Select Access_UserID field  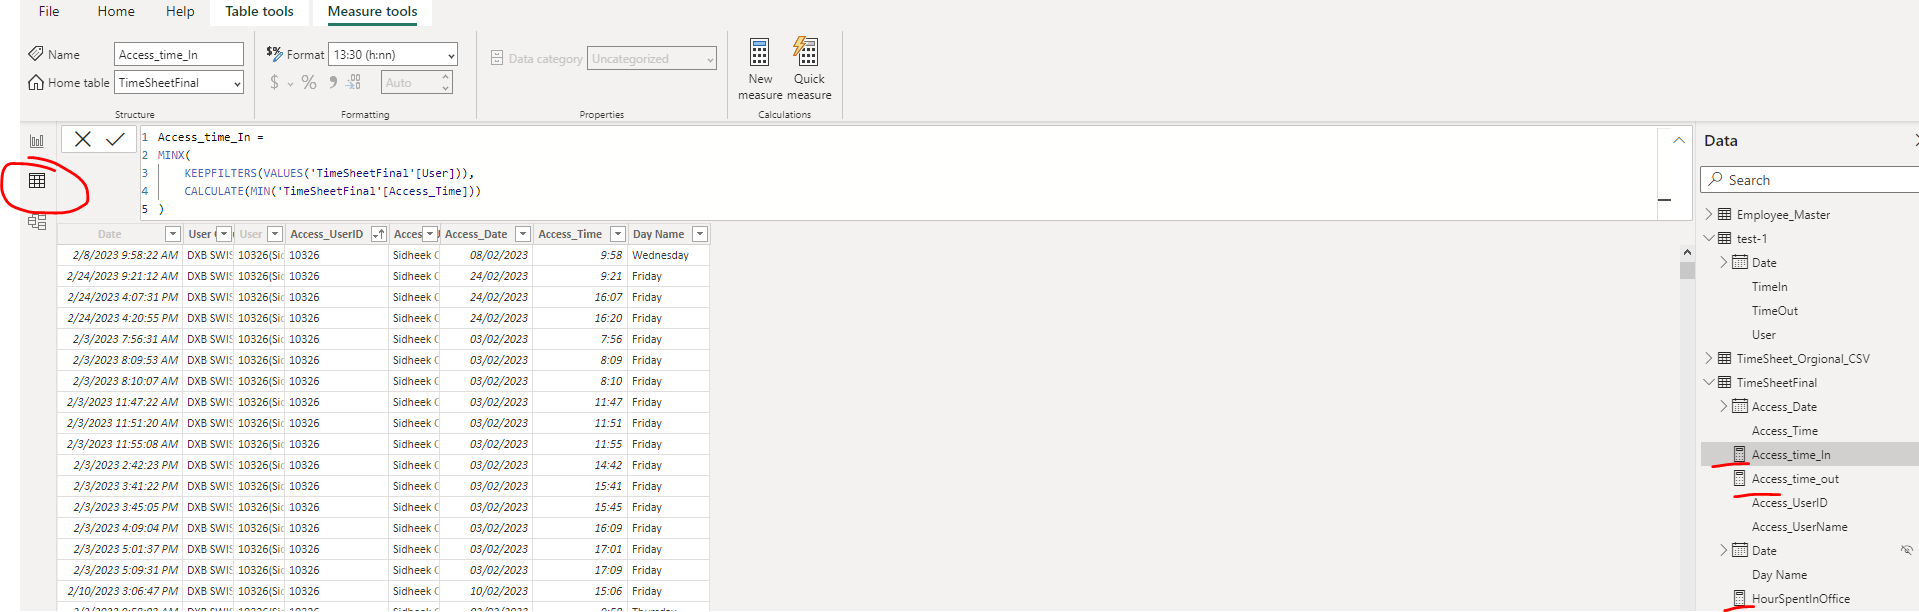(1789, 503)
